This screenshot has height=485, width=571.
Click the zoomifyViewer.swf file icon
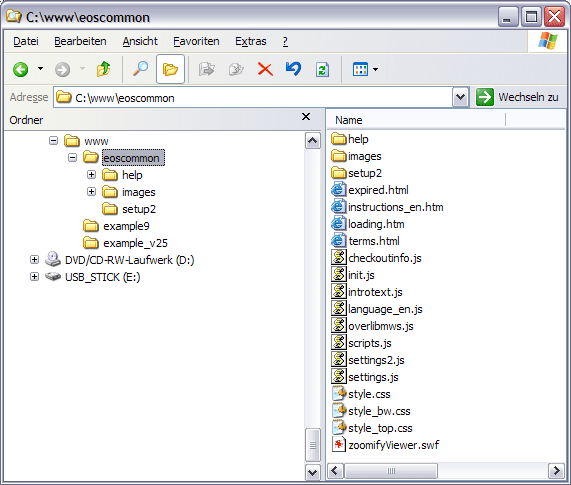[339, 445]
